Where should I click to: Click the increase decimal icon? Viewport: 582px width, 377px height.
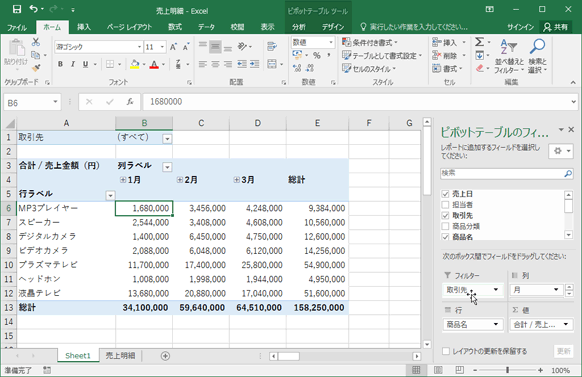(297, 68)
